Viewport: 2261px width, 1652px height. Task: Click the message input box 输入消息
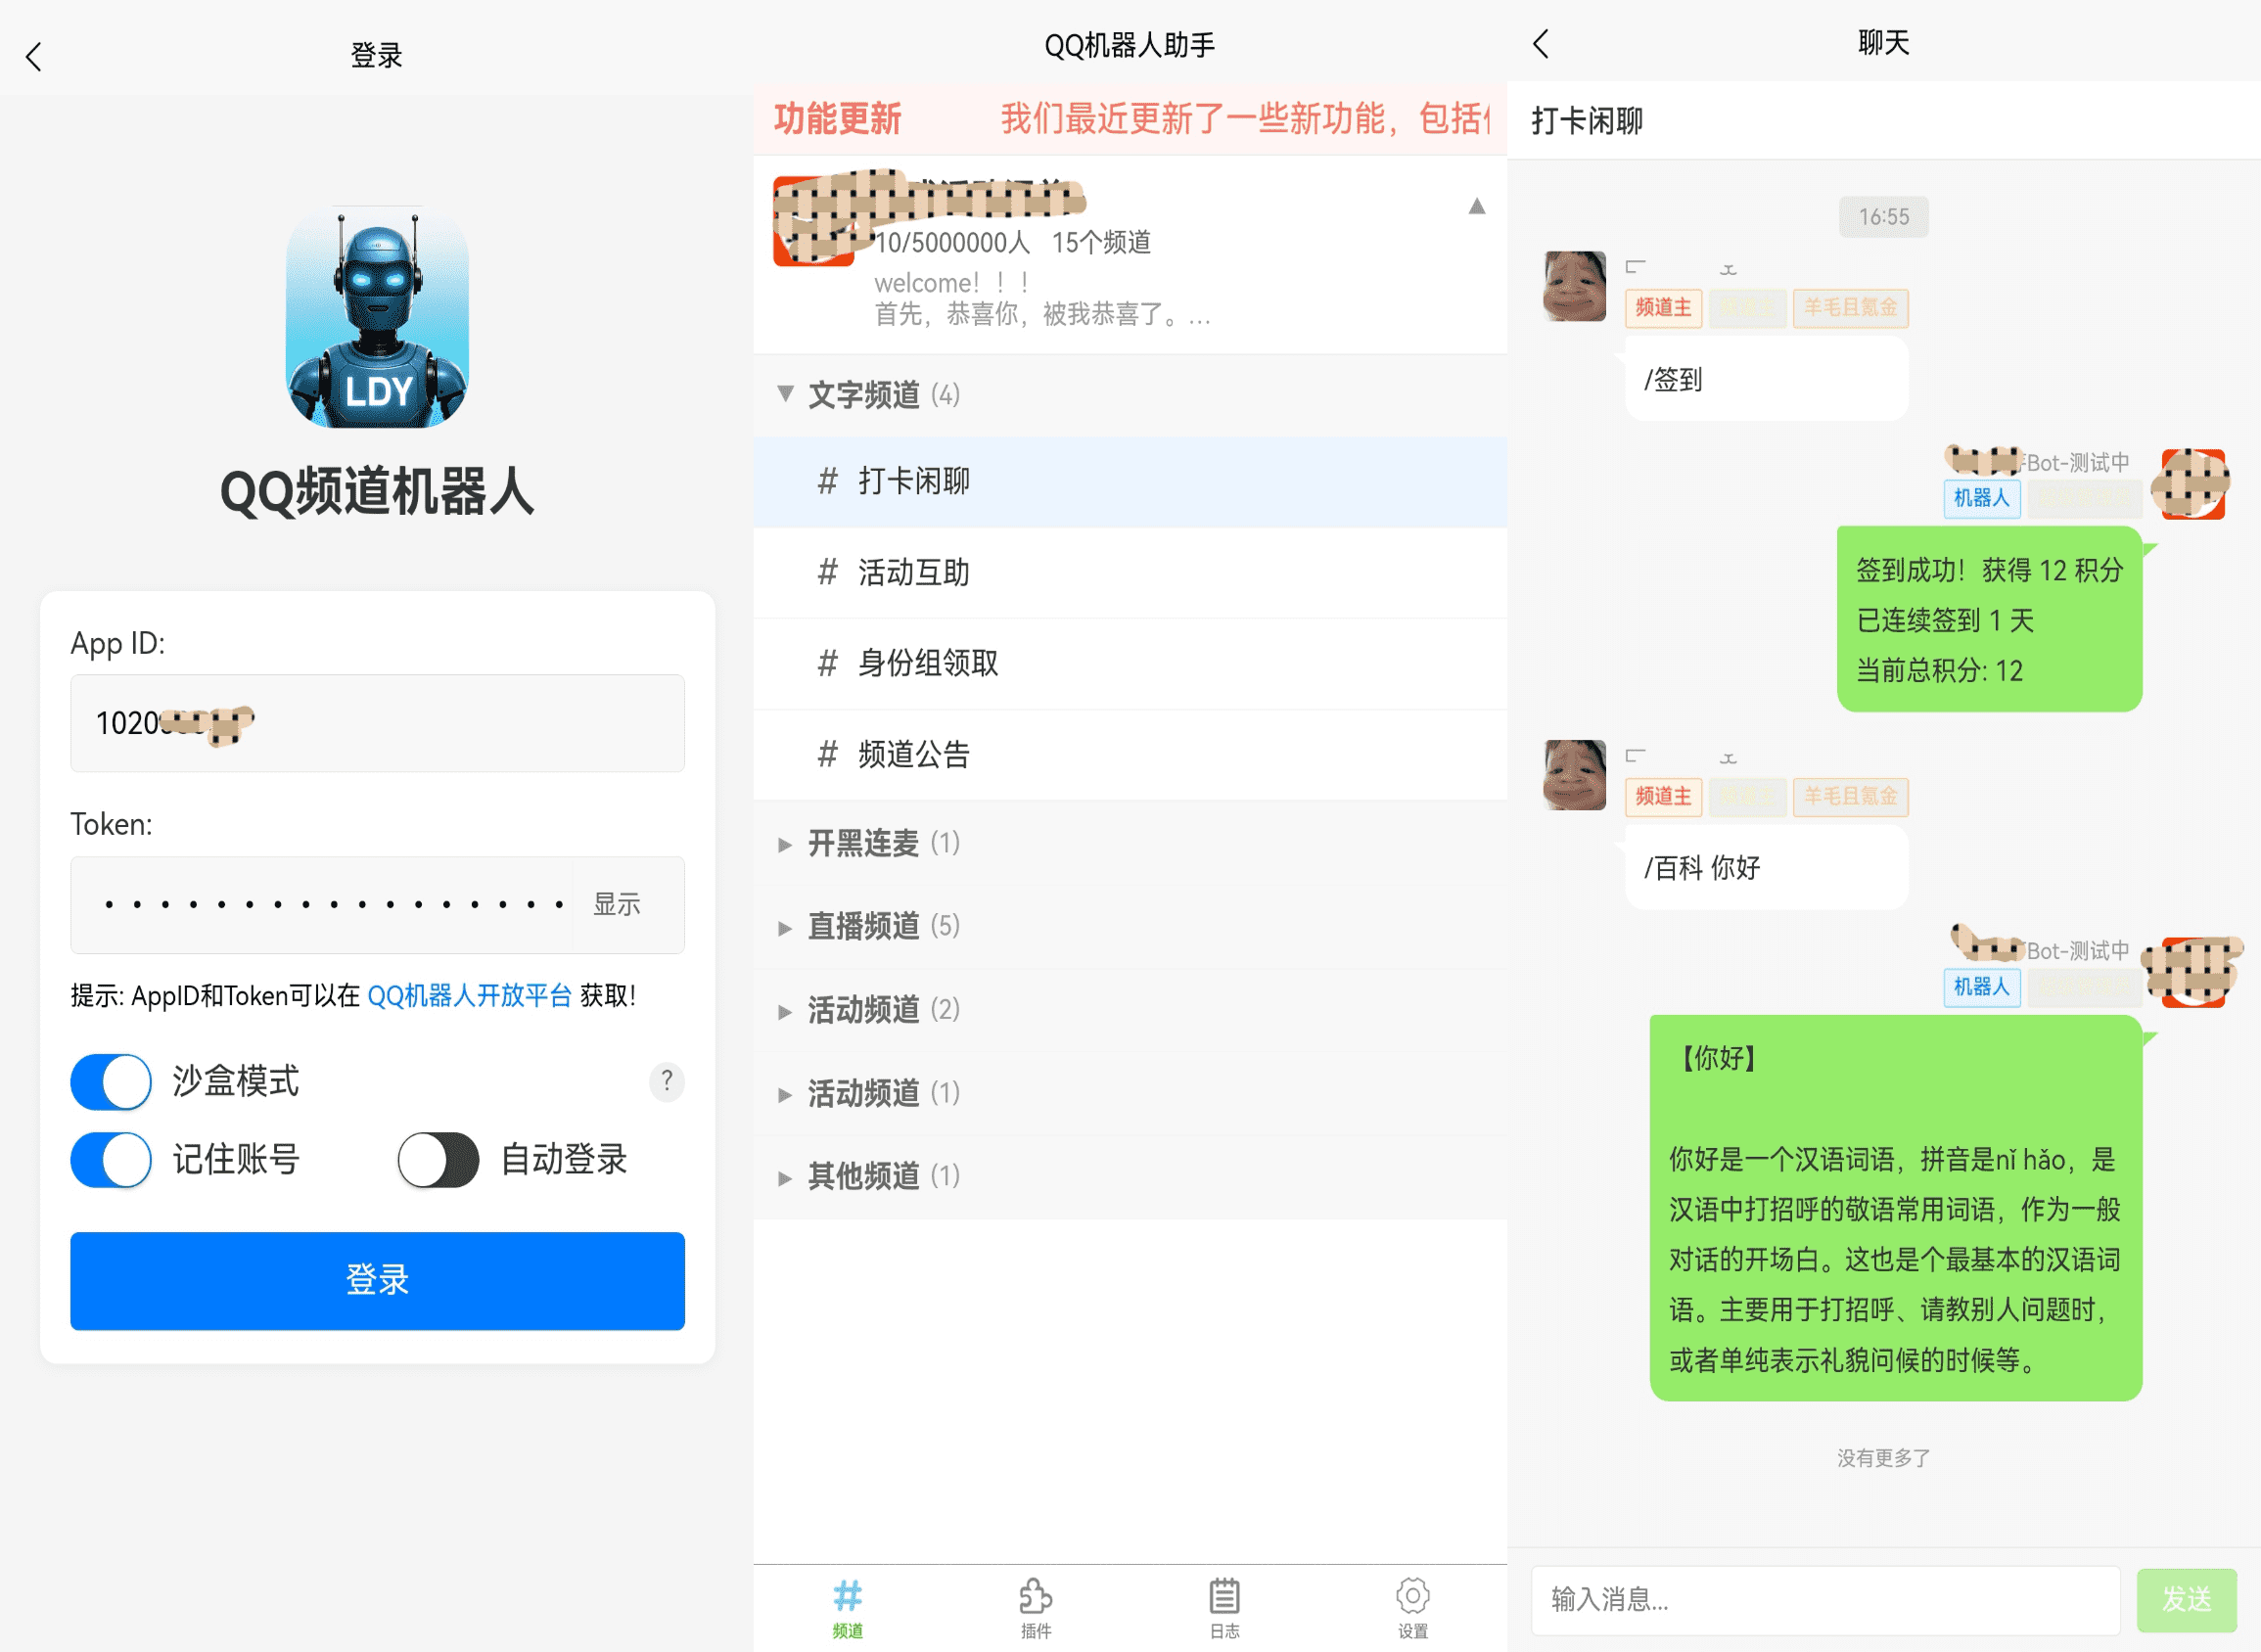click(1825, 1600)
